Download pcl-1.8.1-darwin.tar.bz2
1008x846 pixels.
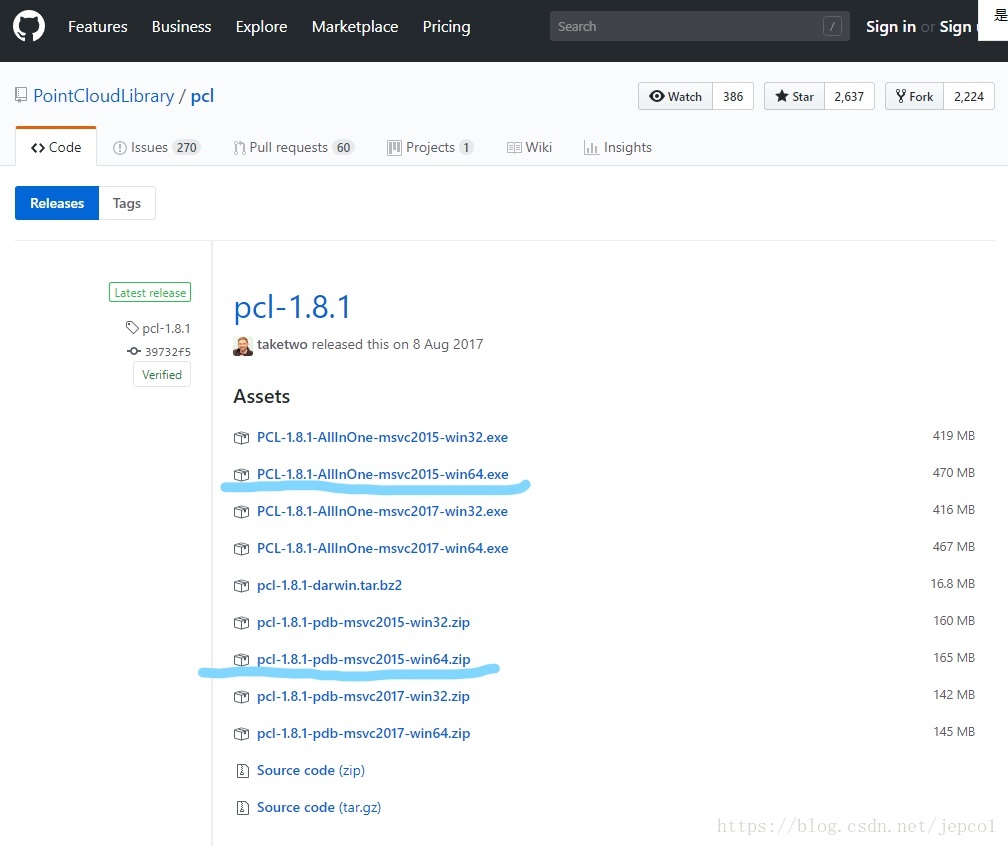[329, 586]
